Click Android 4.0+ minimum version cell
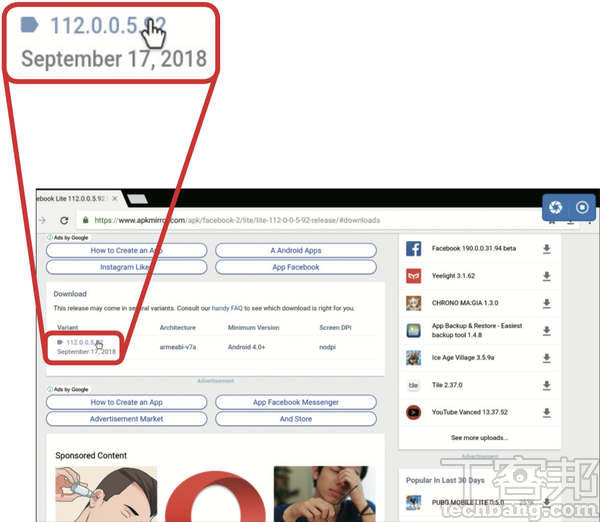The image size is (600, 522). point(246,347)
